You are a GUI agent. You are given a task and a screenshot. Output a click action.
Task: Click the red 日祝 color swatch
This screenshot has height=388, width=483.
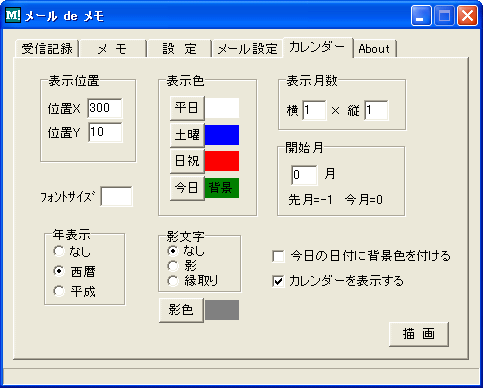(222, 161)
